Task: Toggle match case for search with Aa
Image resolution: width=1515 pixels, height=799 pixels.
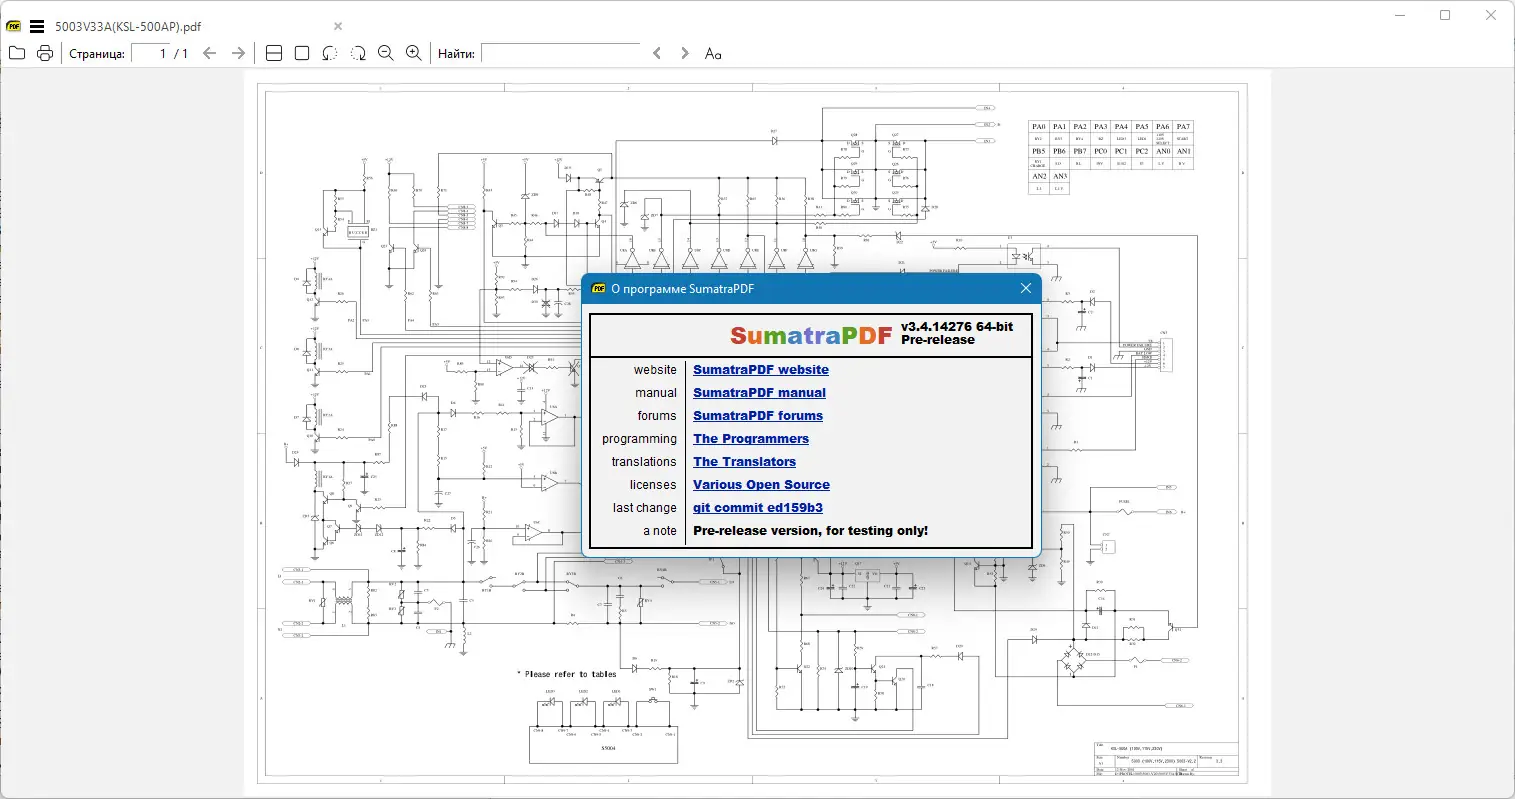Action: pos(713,53)
